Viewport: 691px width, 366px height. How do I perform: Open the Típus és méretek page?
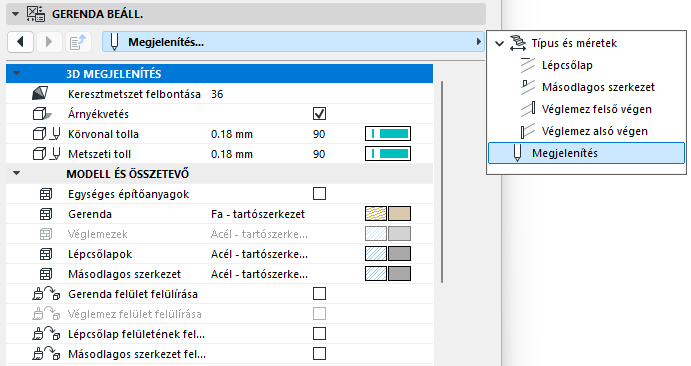tap(574, 43)
